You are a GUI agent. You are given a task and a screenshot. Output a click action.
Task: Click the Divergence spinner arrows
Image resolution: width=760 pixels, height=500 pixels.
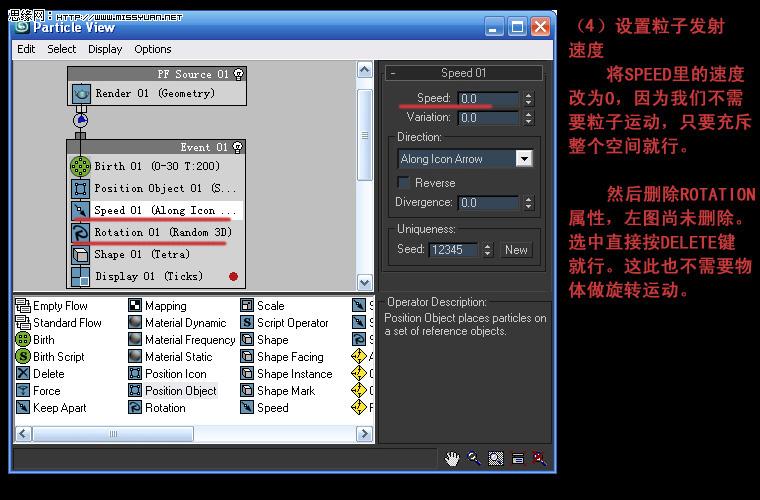point(528,203)
